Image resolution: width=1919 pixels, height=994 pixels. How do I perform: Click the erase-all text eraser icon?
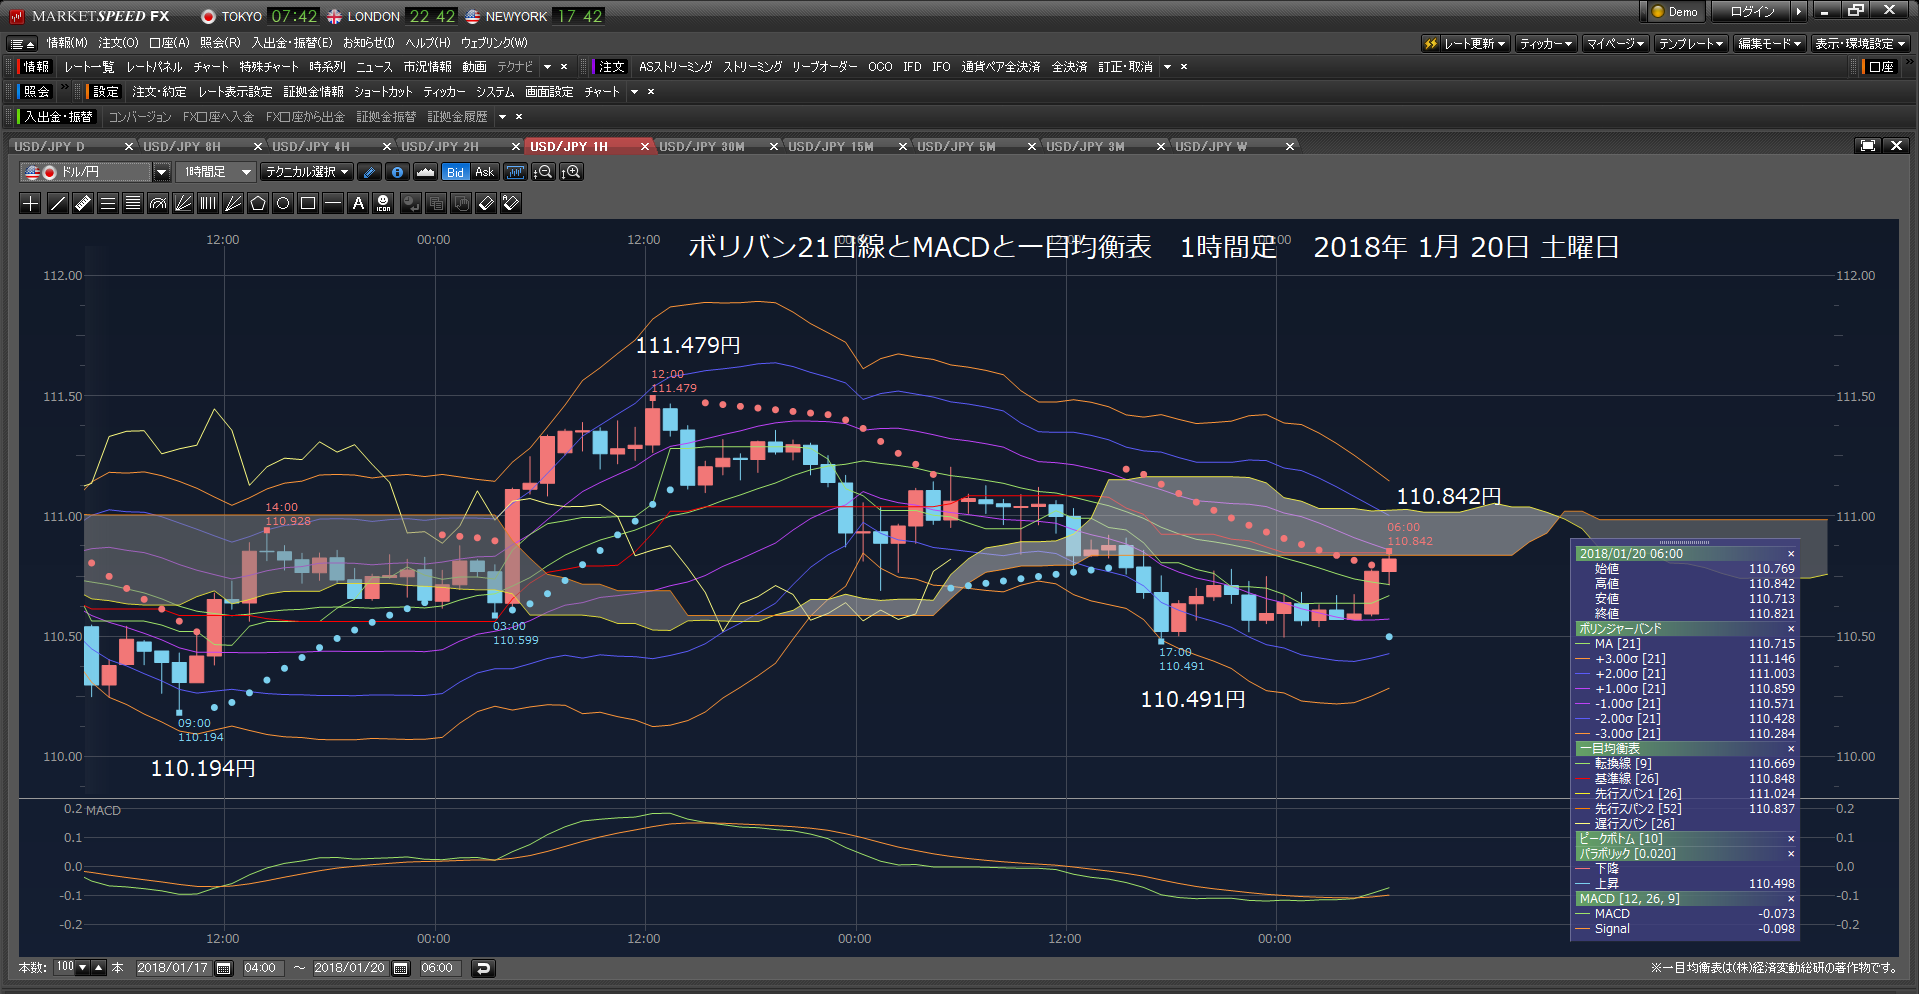tap(511, 203)
